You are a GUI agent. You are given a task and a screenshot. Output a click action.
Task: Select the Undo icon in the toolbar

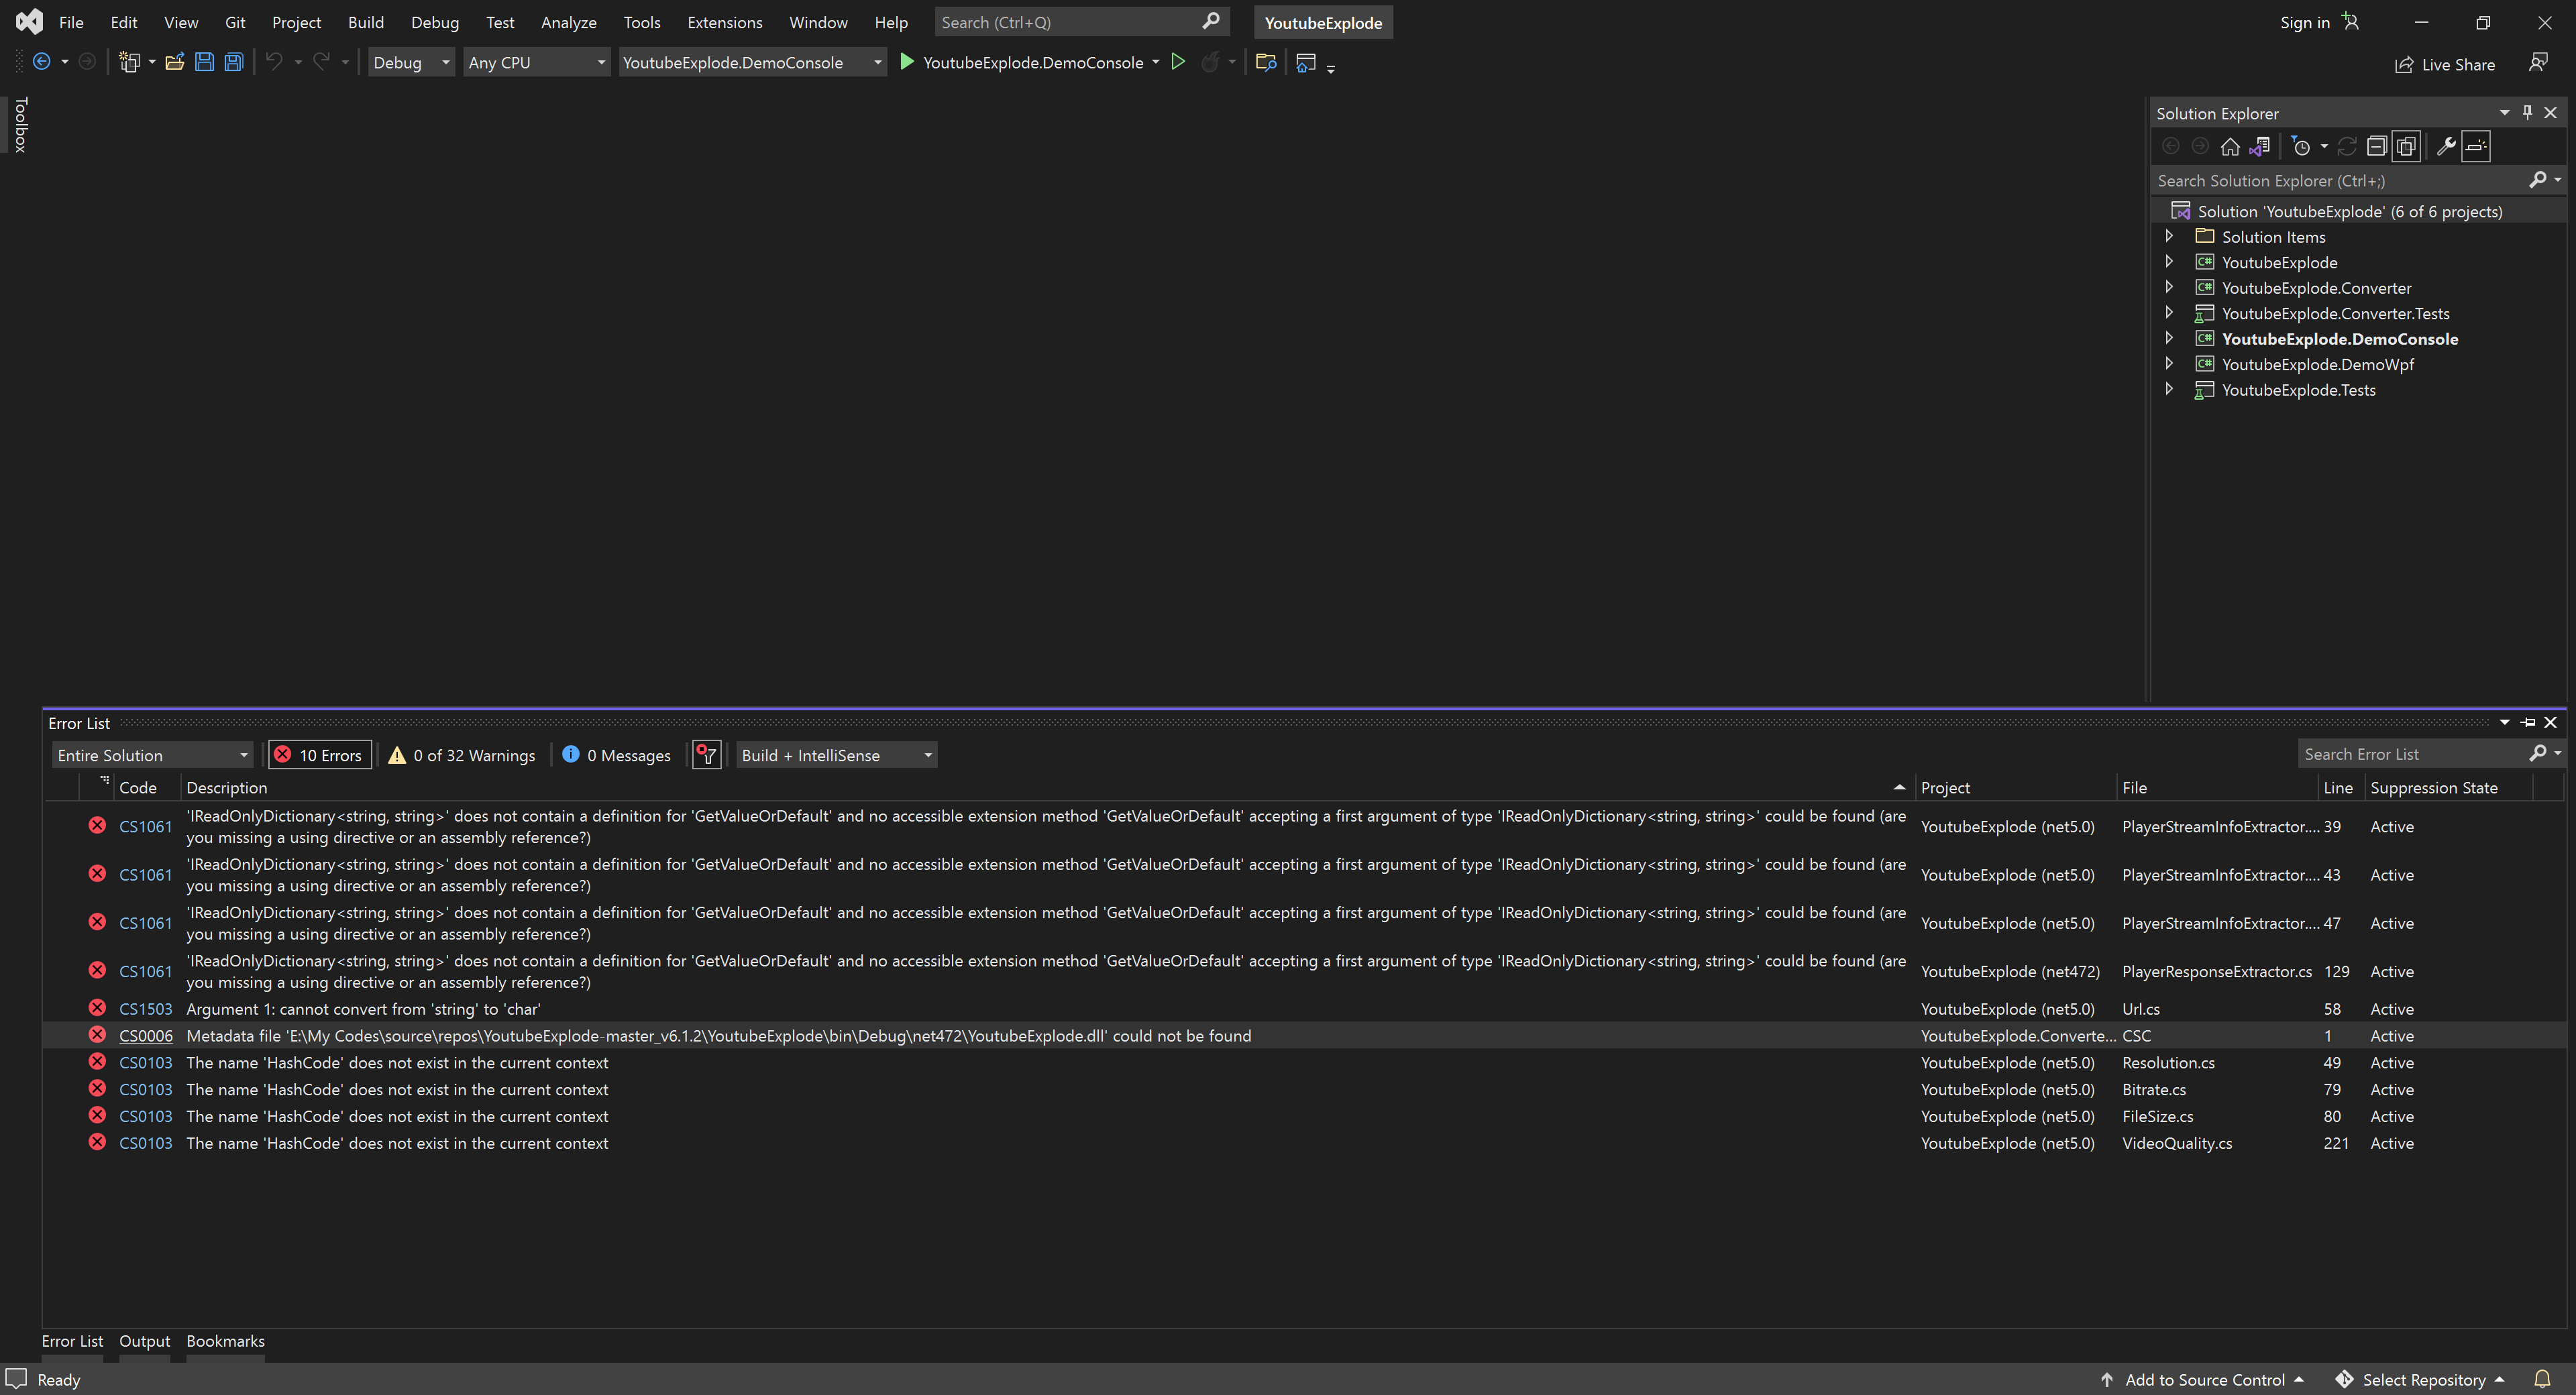coord(274,61)
